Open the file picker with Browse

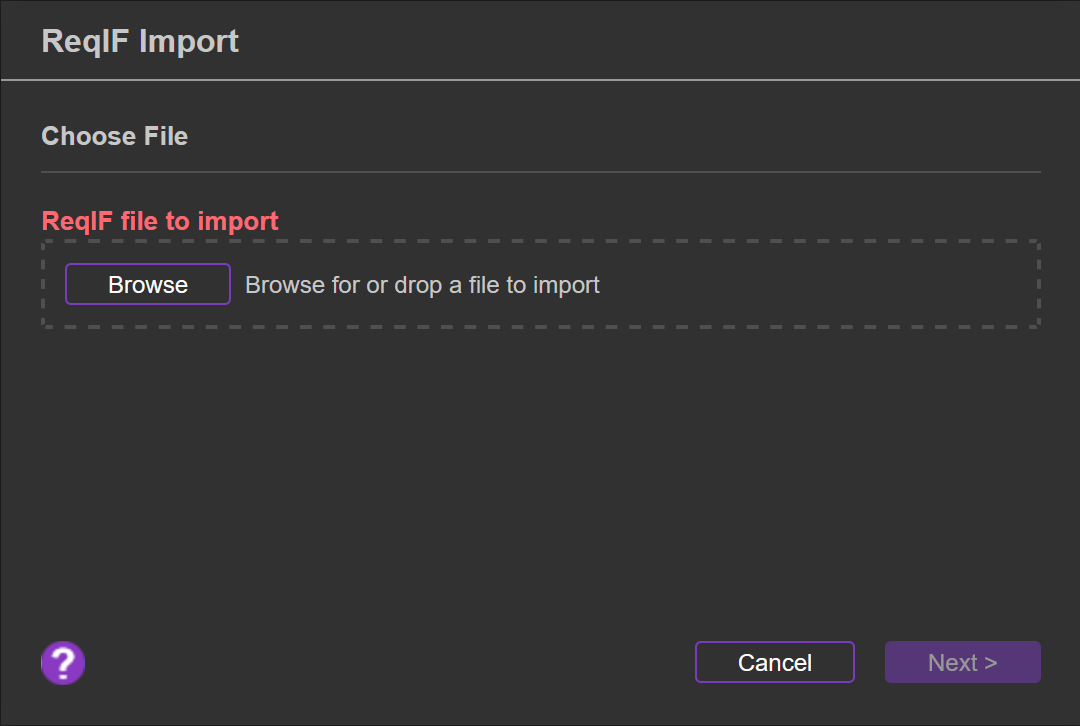pos(148,284)
